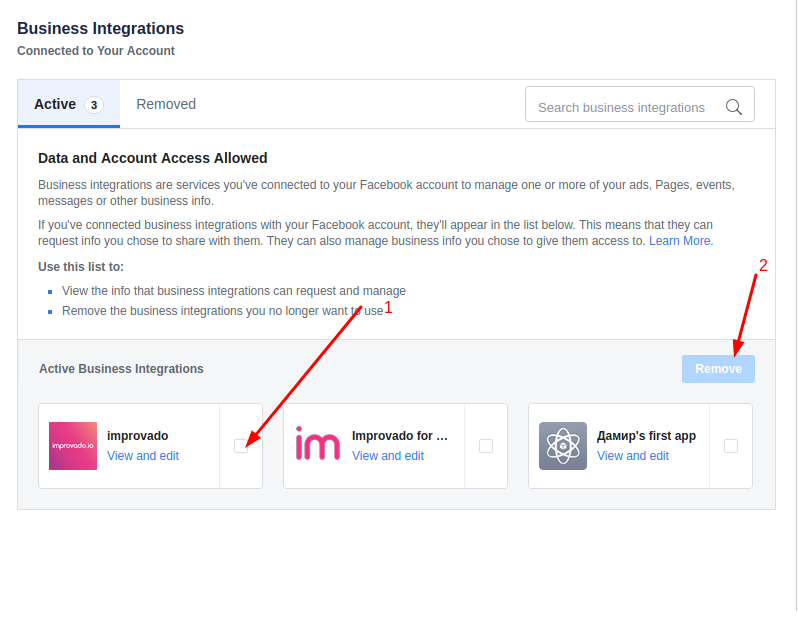This screenshot has height=631, width=798.
Task: Click the gray atom app icon
Action: tap(563, 446)
